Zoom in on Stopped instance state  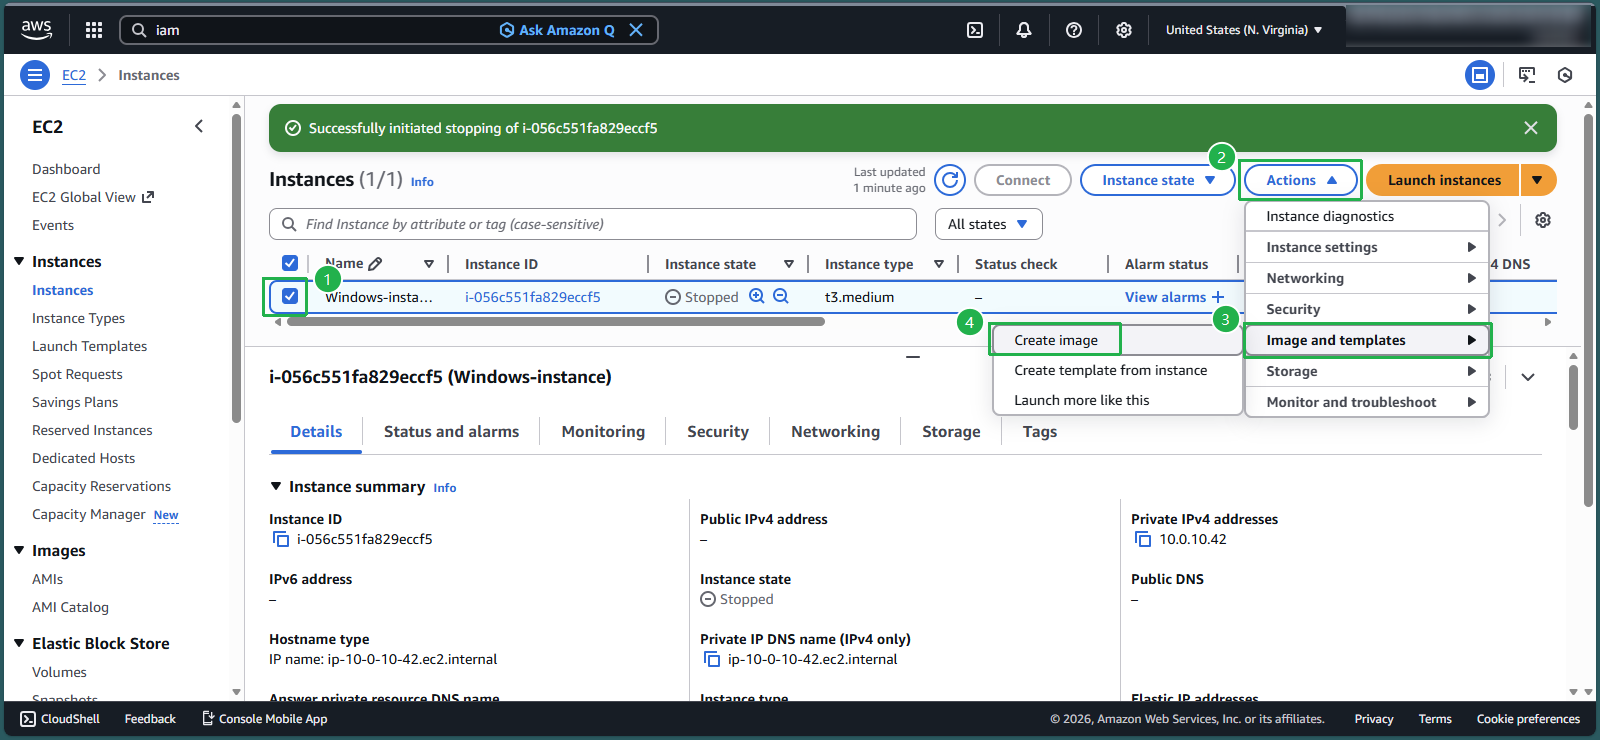[x=757, y=296]
